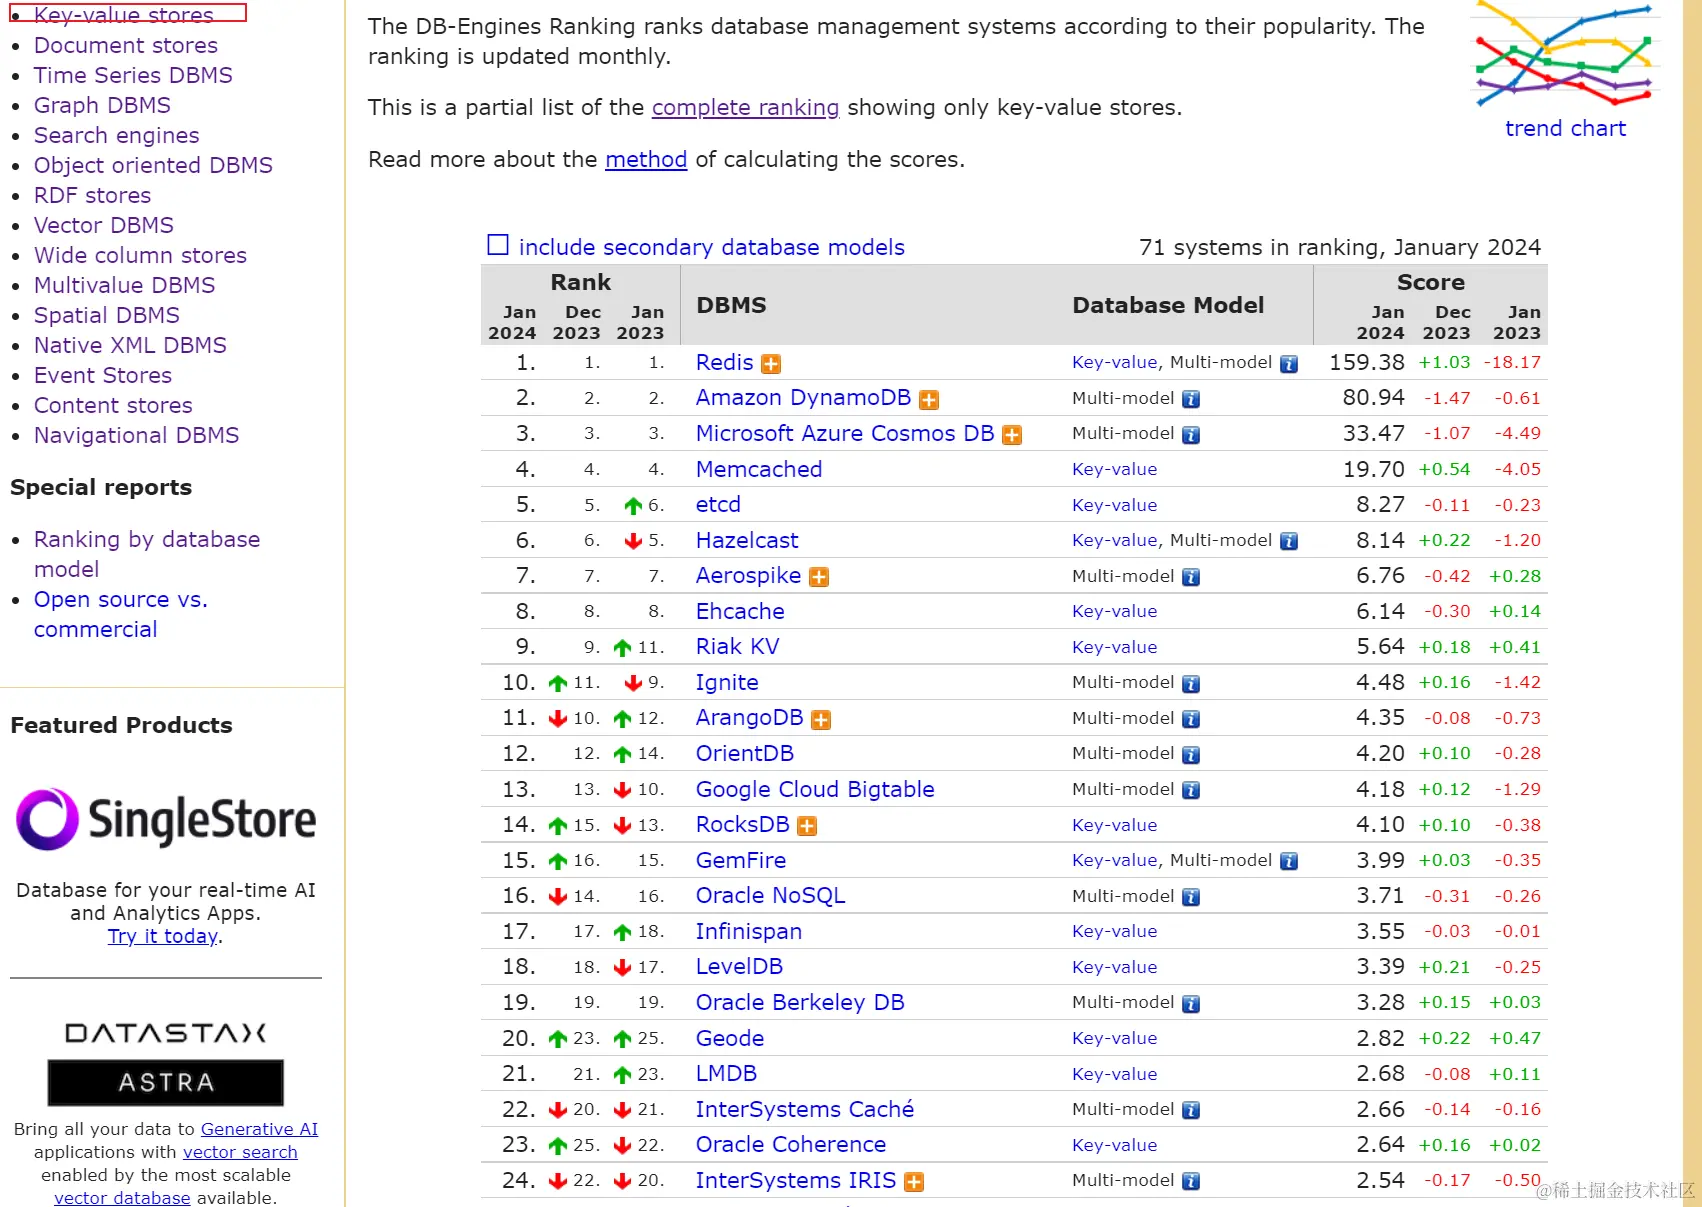Click the info icon in InterSystems Caché row

coord(1191,1111)
